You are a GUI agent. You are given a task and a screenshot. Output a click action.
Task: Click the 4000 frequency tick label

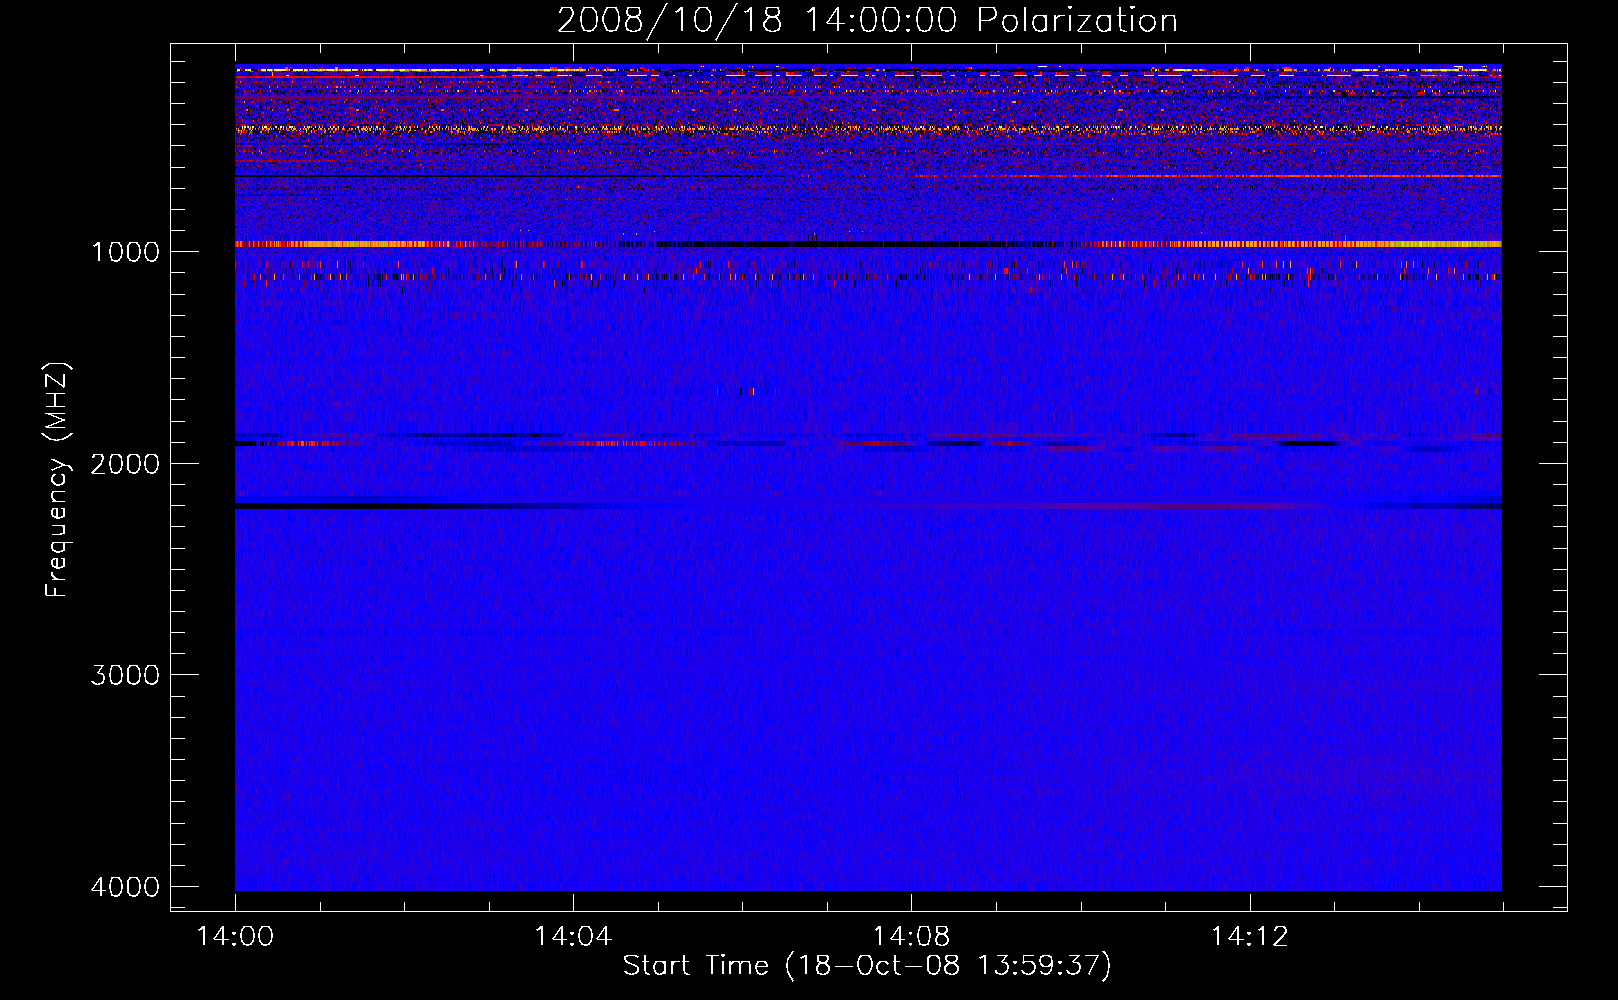pos(125,887)
